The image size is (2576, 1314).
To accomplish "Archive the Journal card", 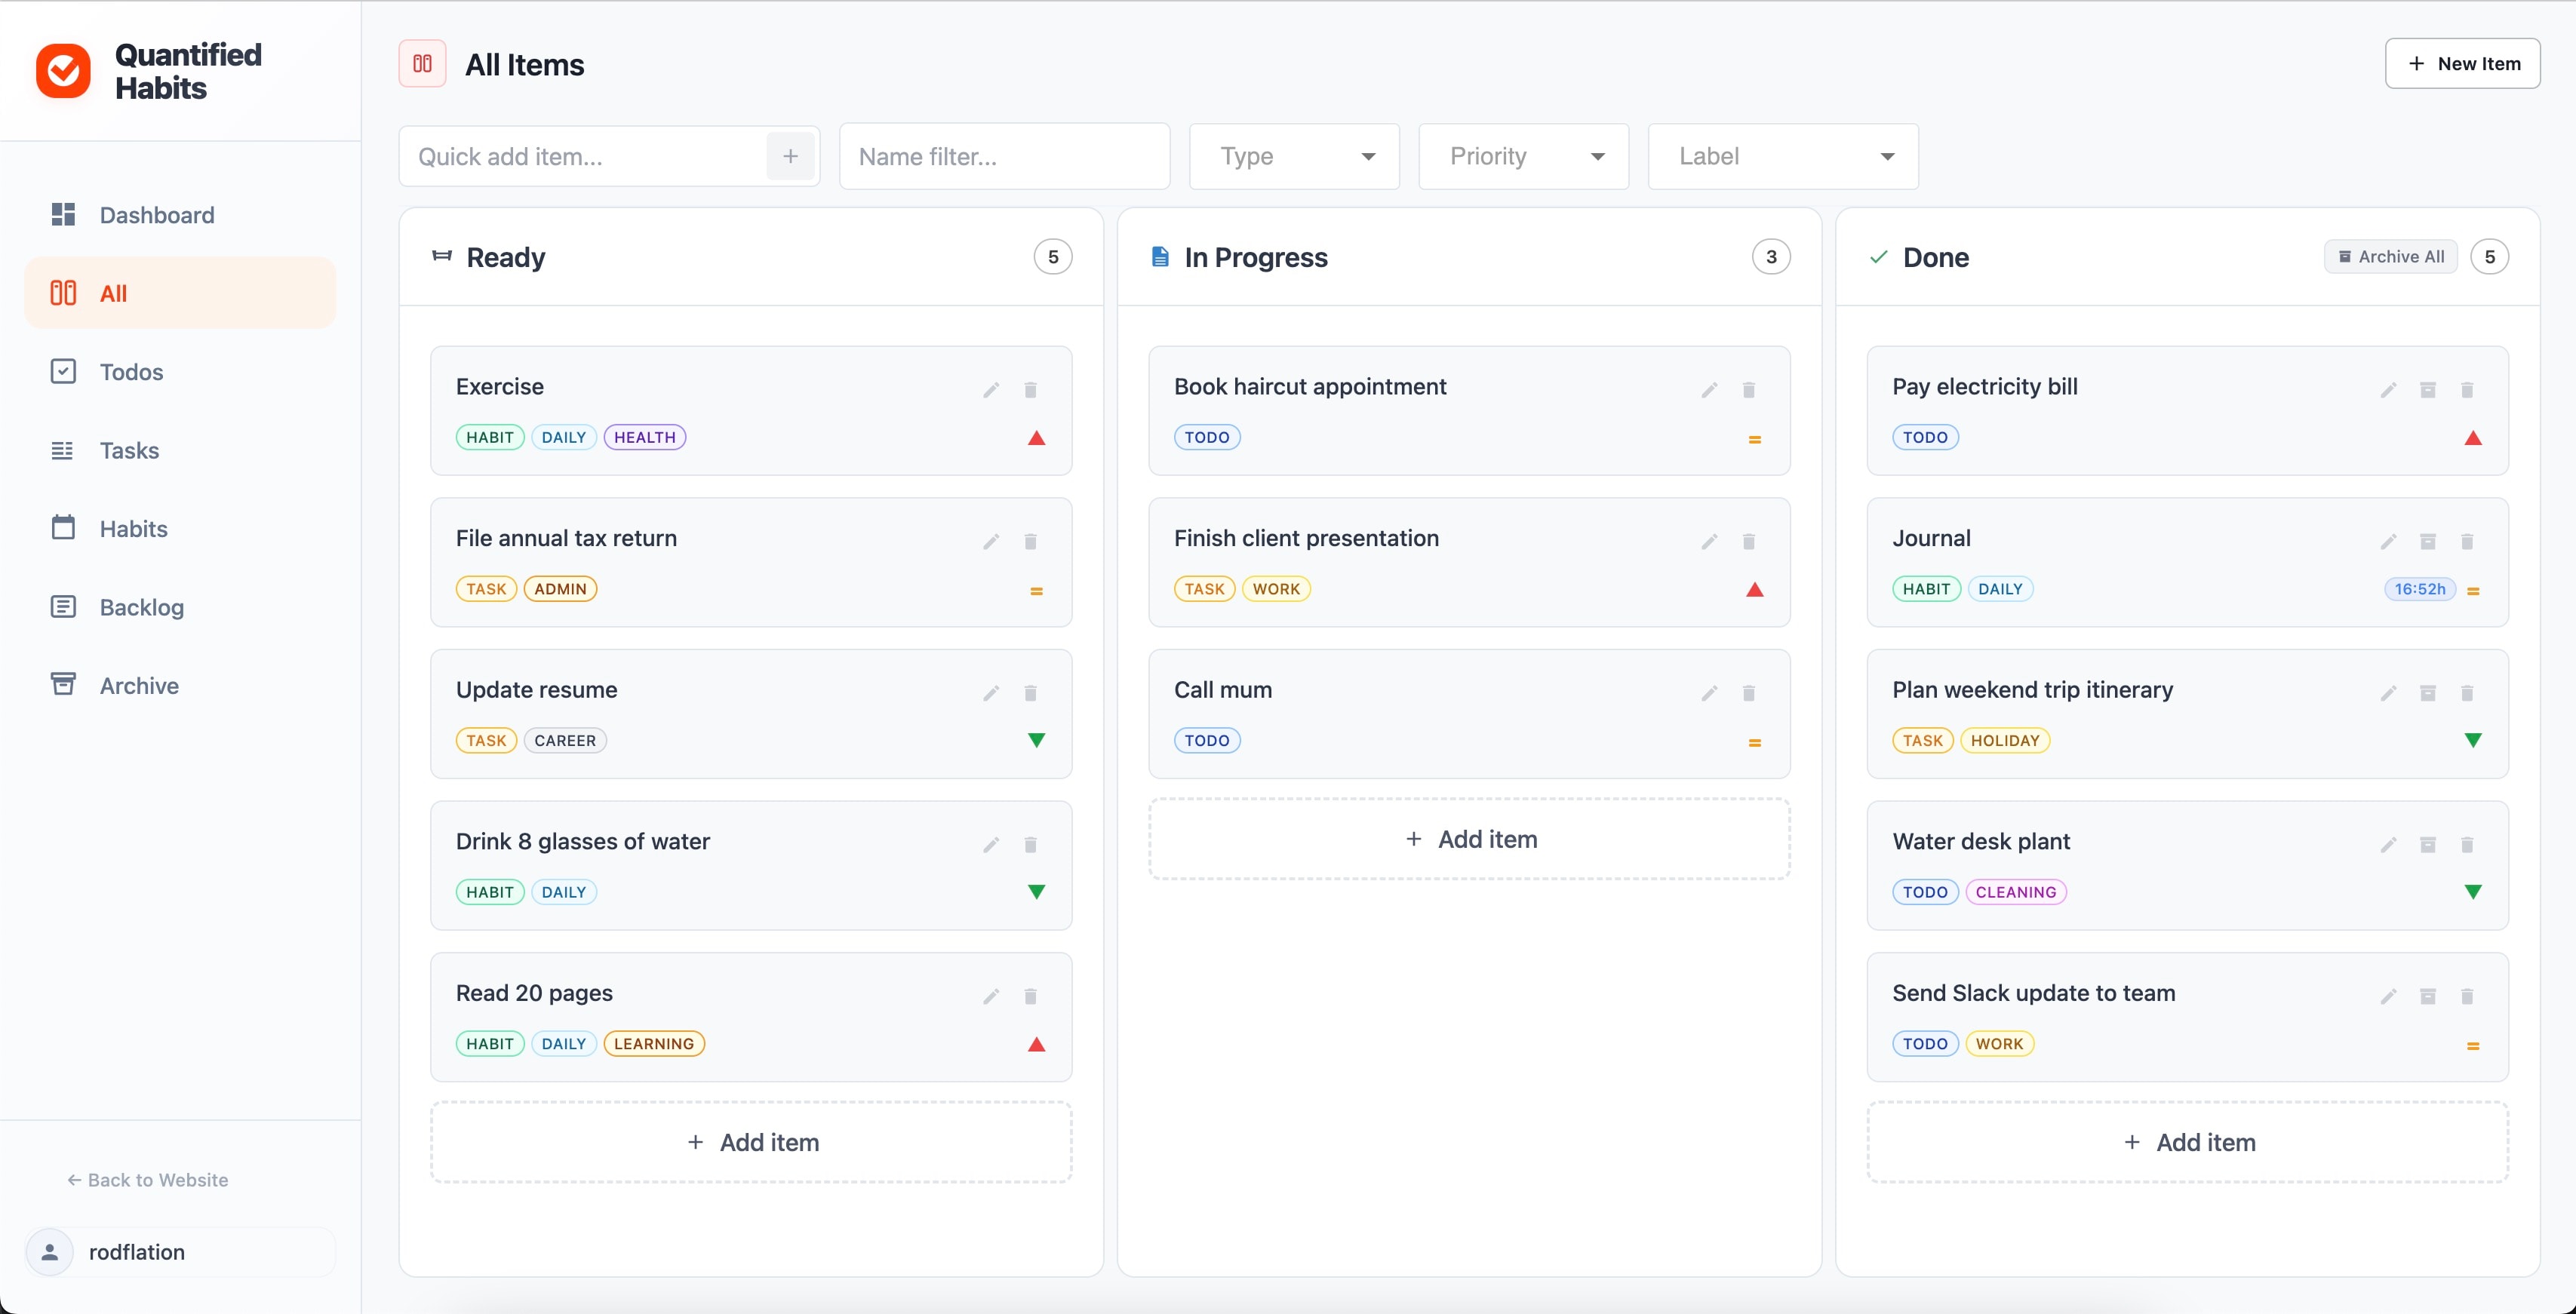I will 2427,542.
